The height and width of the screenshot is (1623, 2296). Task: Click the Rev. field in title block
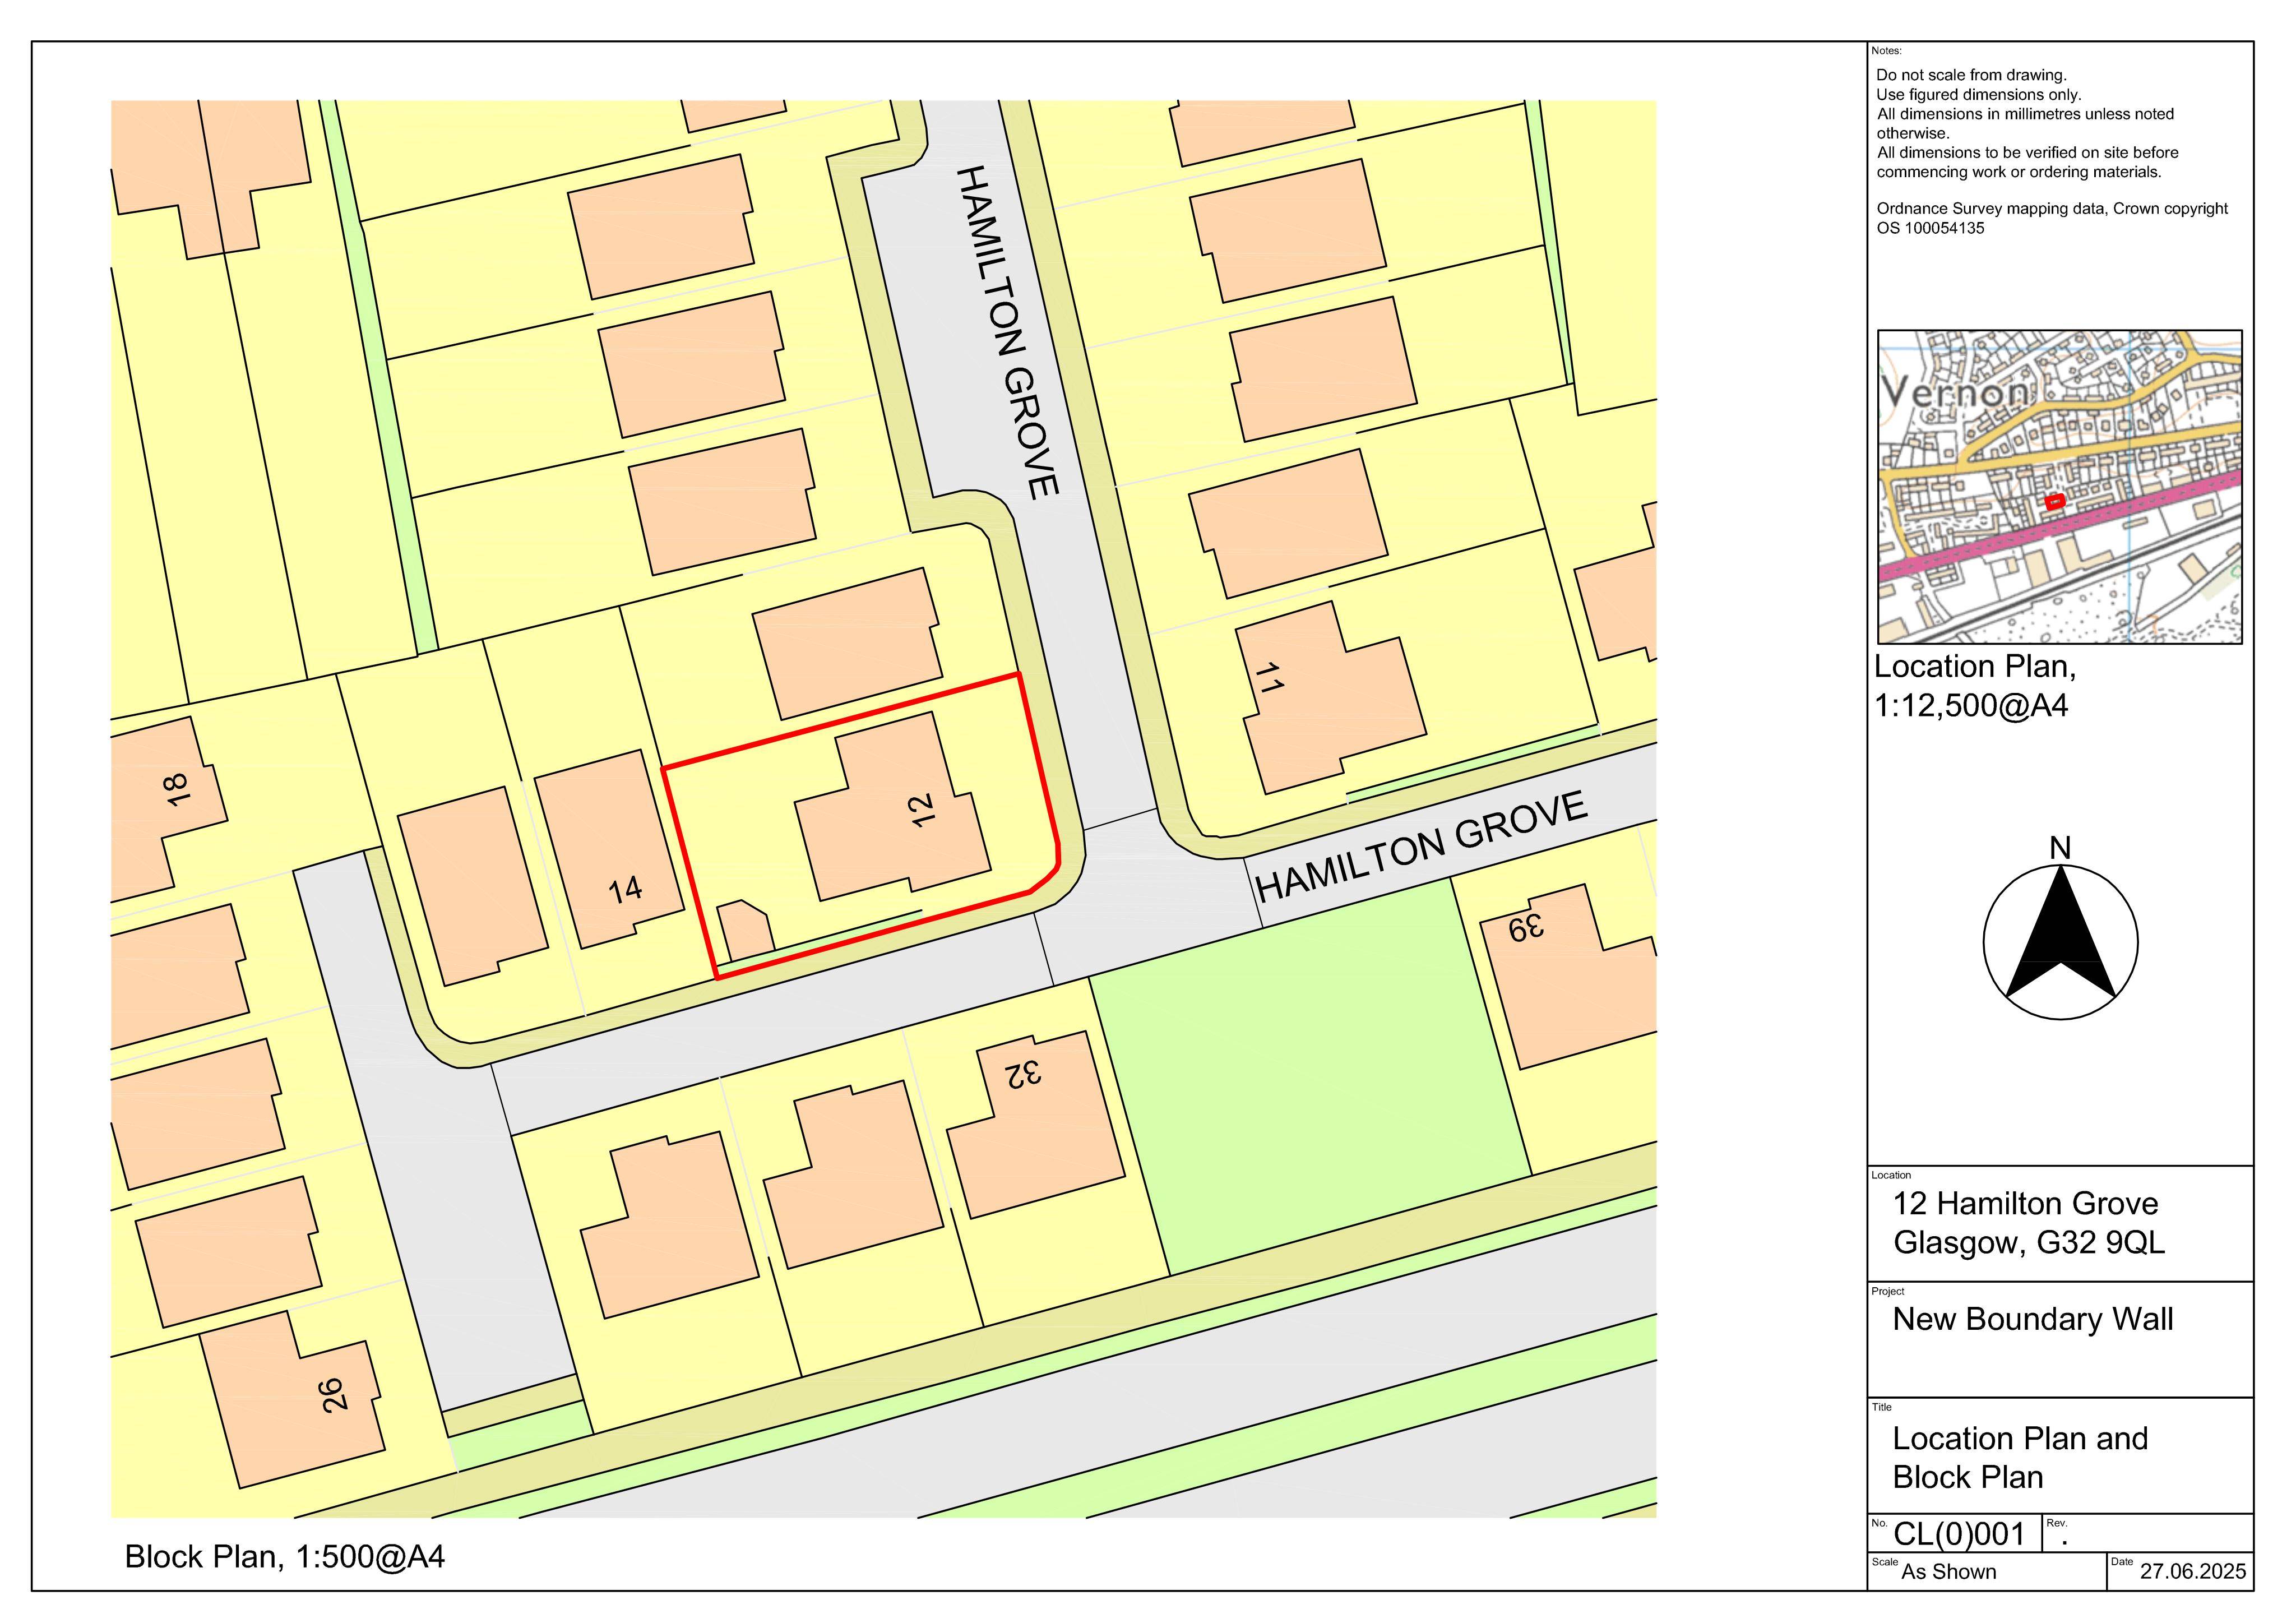(2148, 1534)
